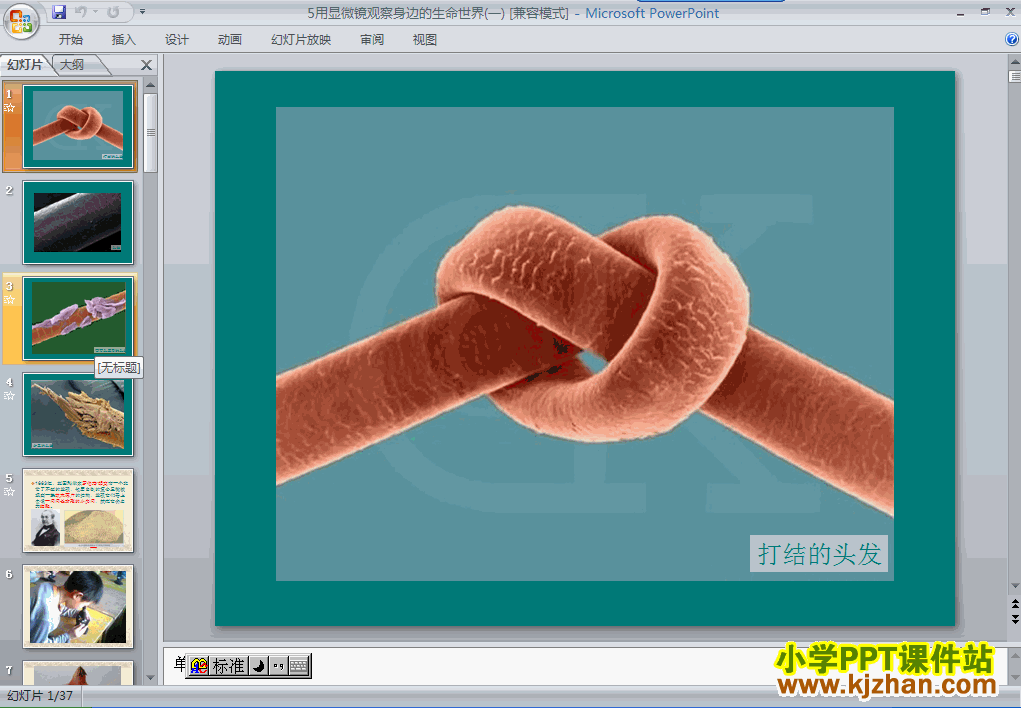Close the slides thumbnail pane
The height and width of the screenshot is (708, 1021).
click(147, 65)
